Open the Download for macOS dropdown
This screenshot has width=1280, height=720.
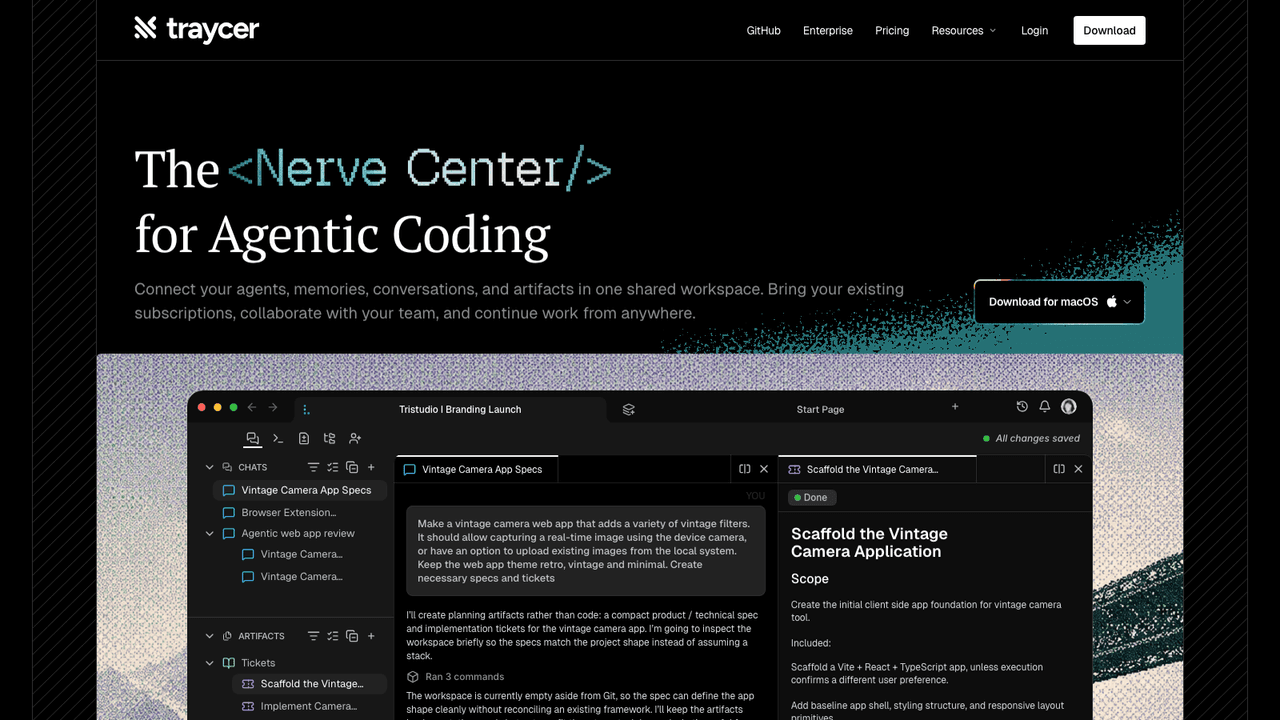pos(1060,302)
